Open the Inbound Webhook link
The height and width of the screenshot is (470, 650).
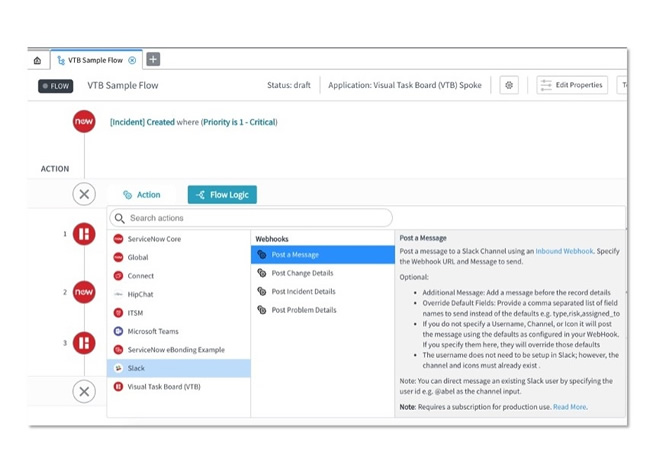pyautogui.click(x=564, y=251)
